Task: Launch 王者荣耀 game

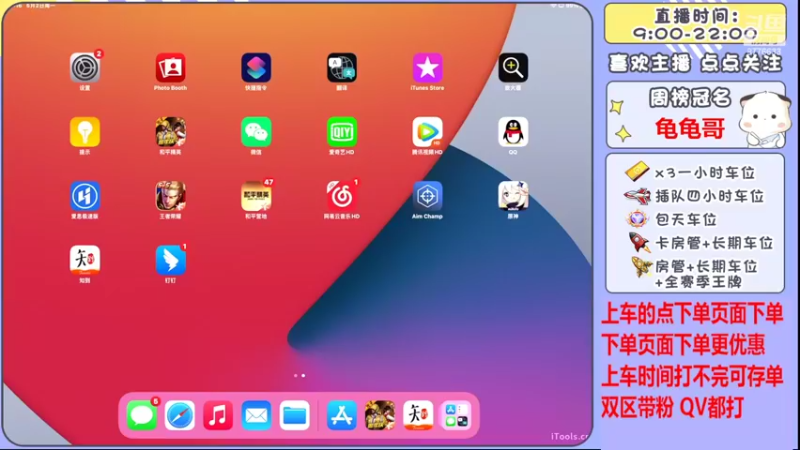Action: pyautogui.click(x=170, y=196)
